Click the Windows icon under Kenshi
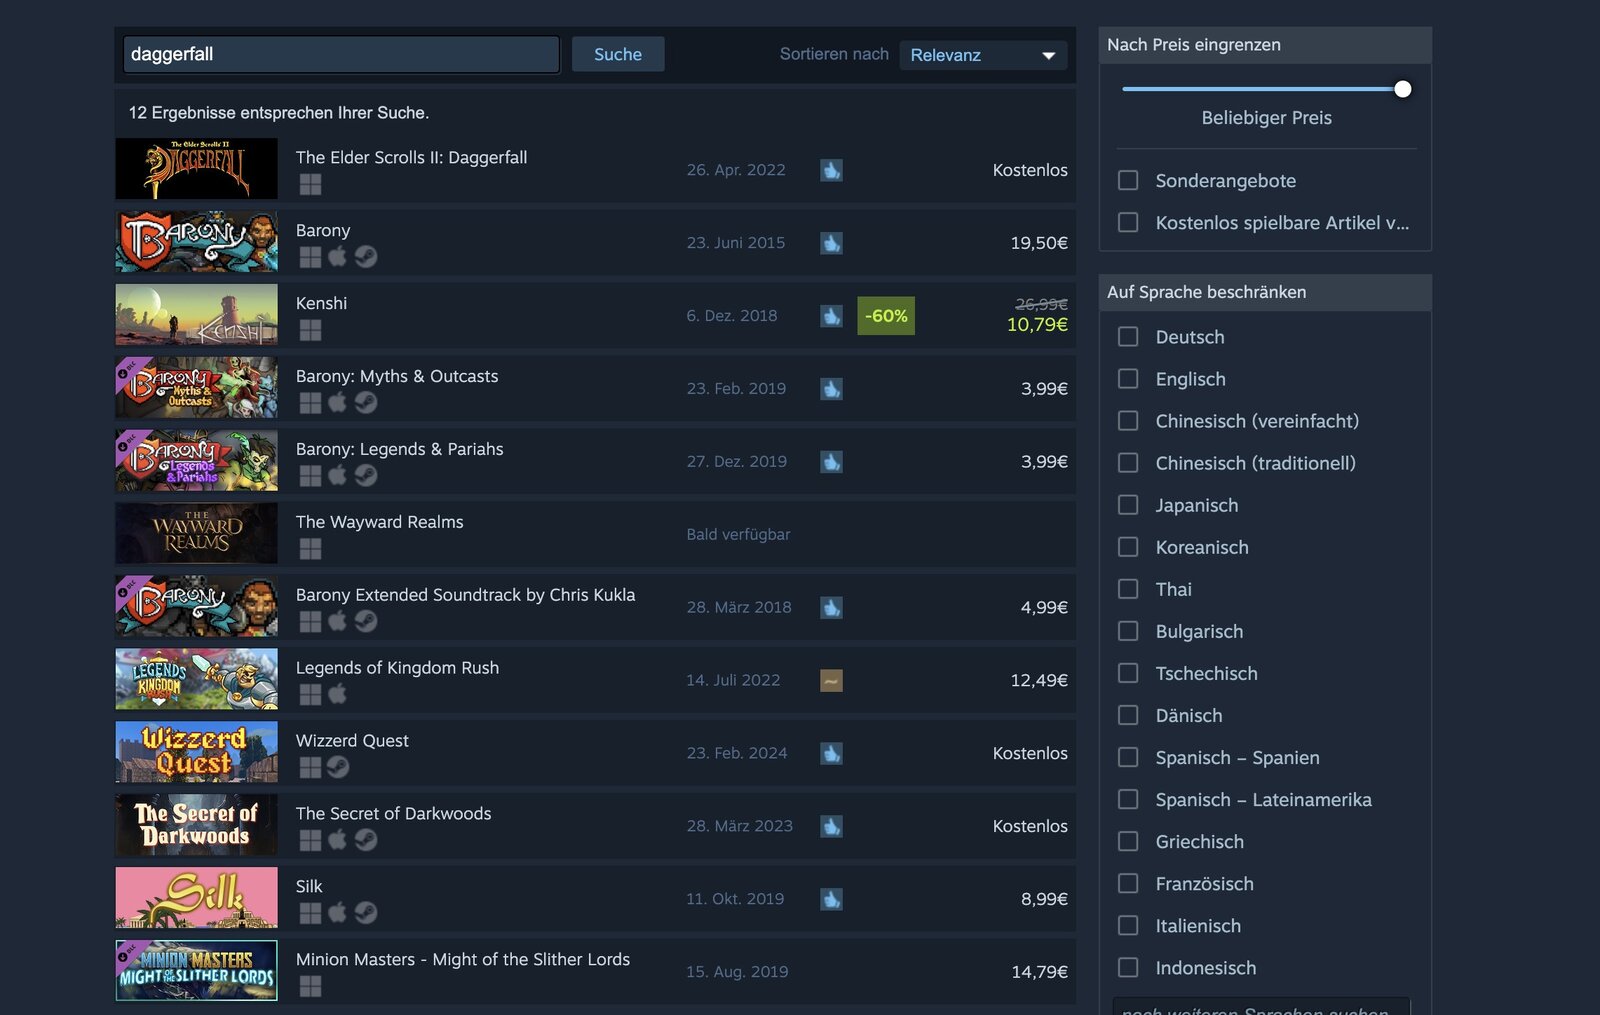Image resolution: width=1600 pixels, height=1015 pixels. click(x=311, y=330)
